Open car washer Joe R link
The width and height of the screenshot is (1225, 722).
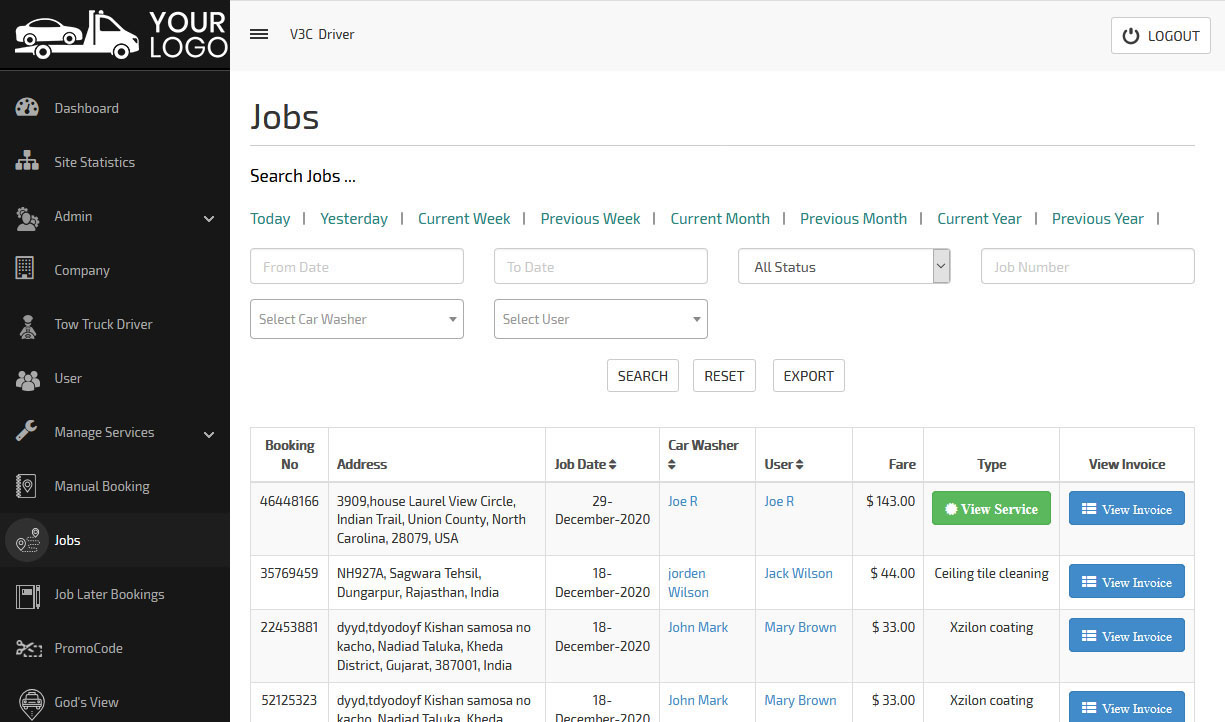(x=683, y=501)
